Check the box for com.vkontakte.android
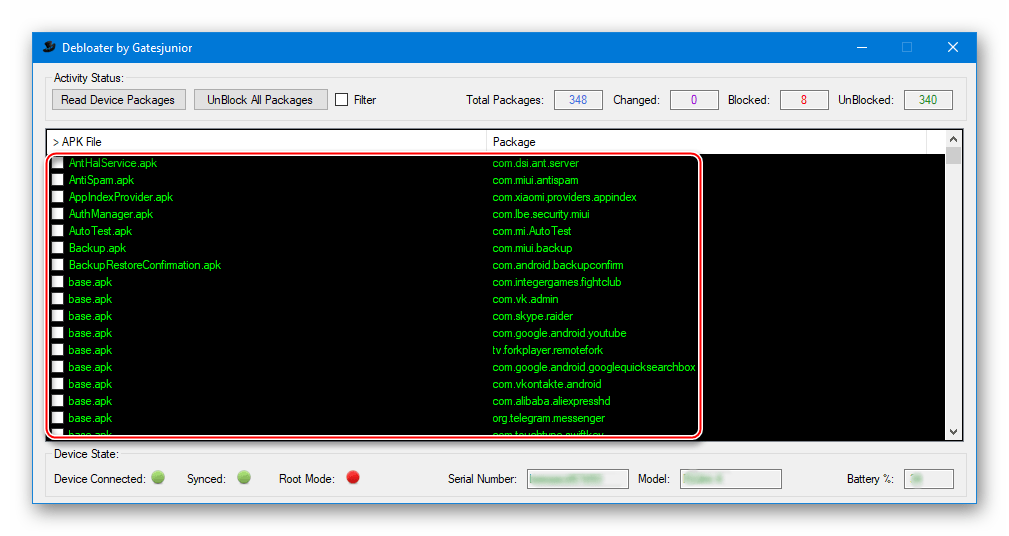The image size is (1009, 536). point(58,384)
